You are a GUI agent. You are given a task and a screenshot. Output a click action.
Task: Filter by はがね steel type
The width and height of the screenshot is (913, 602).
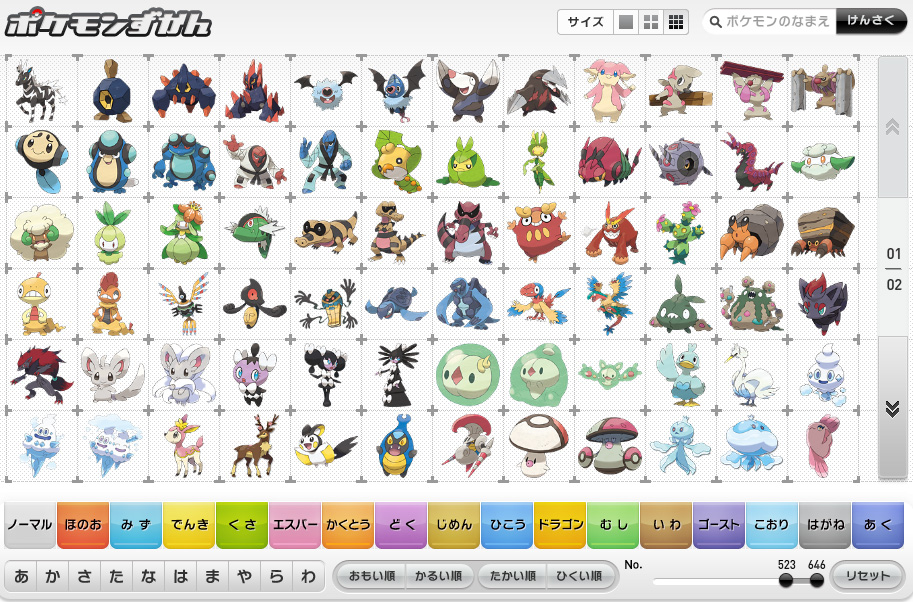point(825,525)
